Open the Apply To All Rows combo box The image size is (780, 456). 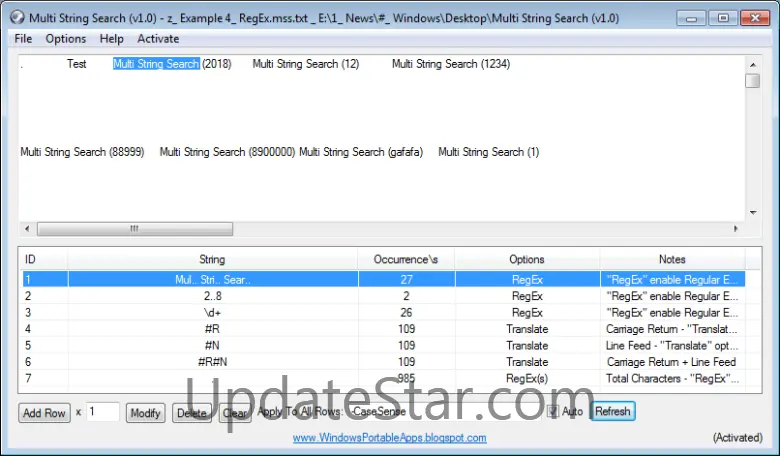point(444,412)
